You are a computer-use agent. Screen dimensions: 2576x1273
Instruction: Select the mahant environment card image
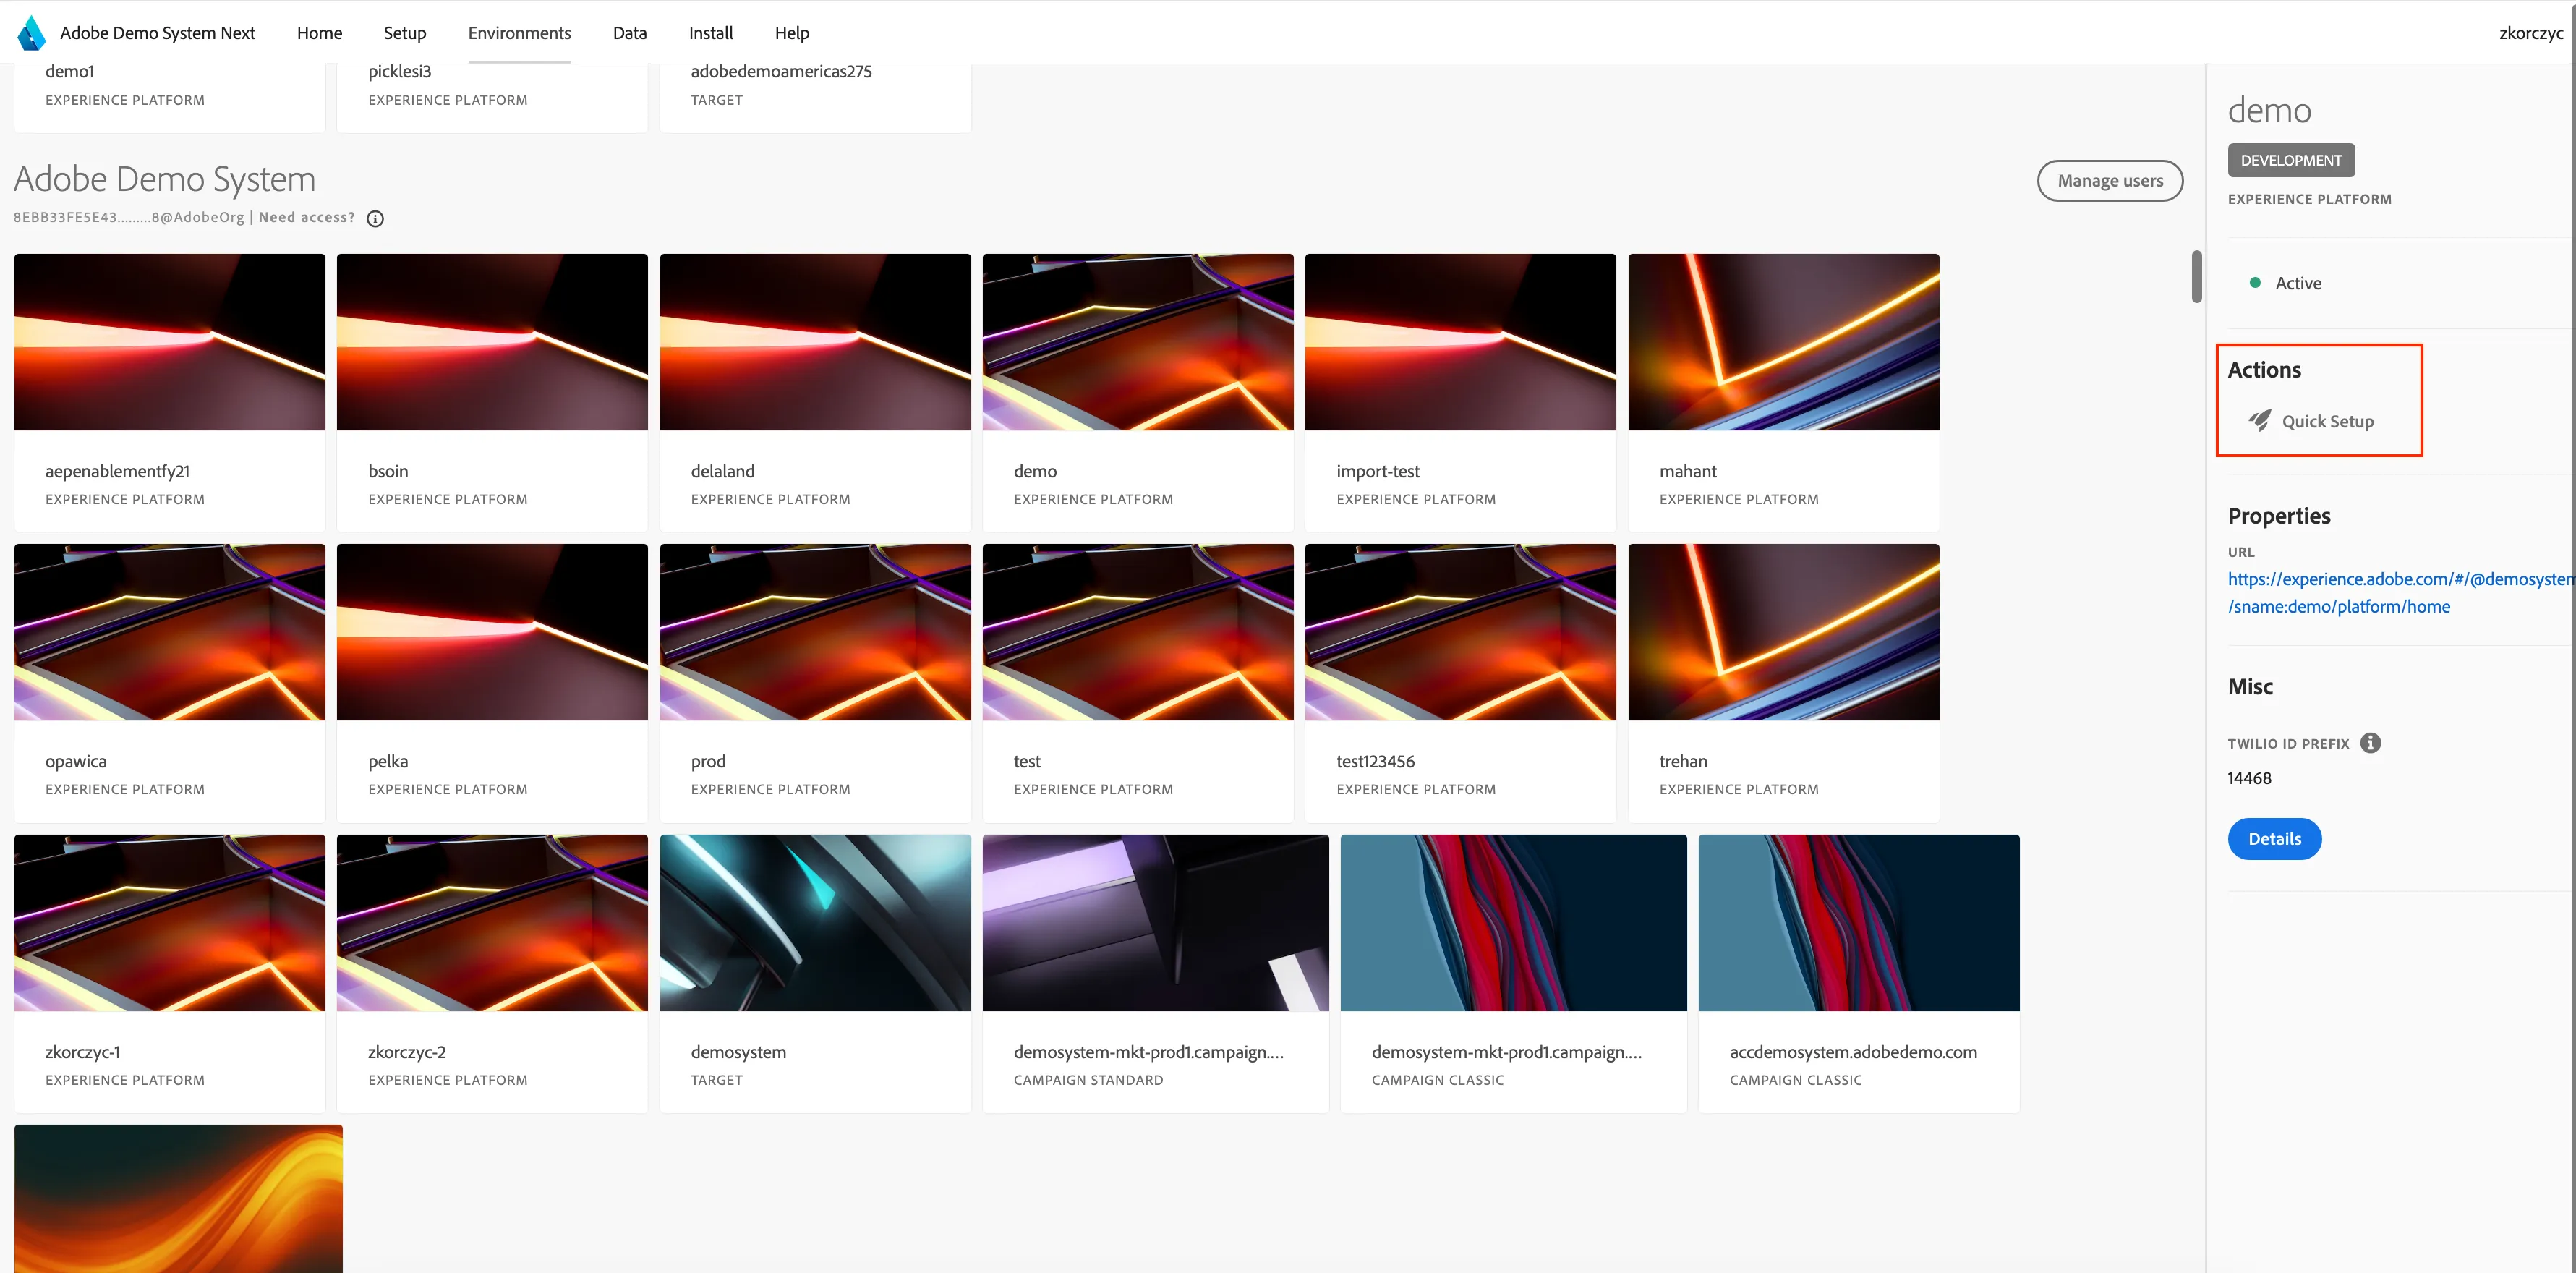[x=1783, y=342]
